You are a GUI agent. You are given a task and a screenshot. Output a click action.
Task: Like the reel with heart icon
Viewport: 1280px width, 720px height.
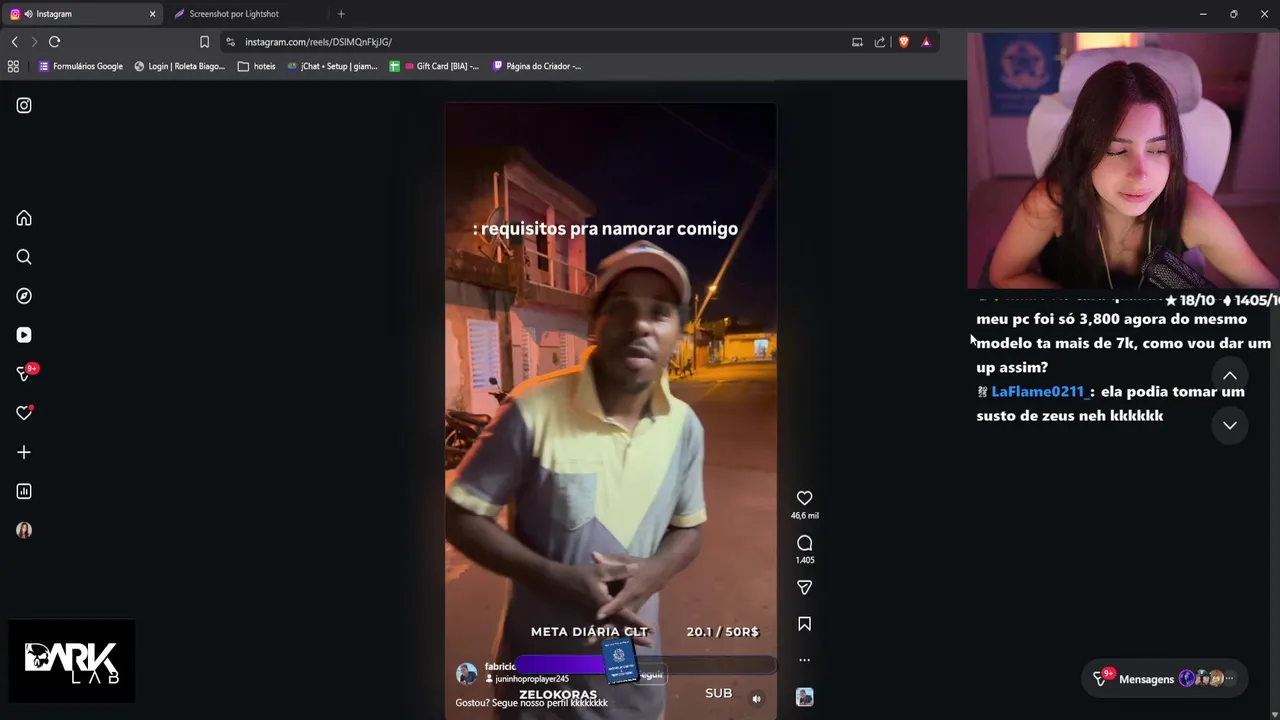(x=804, y=498)
